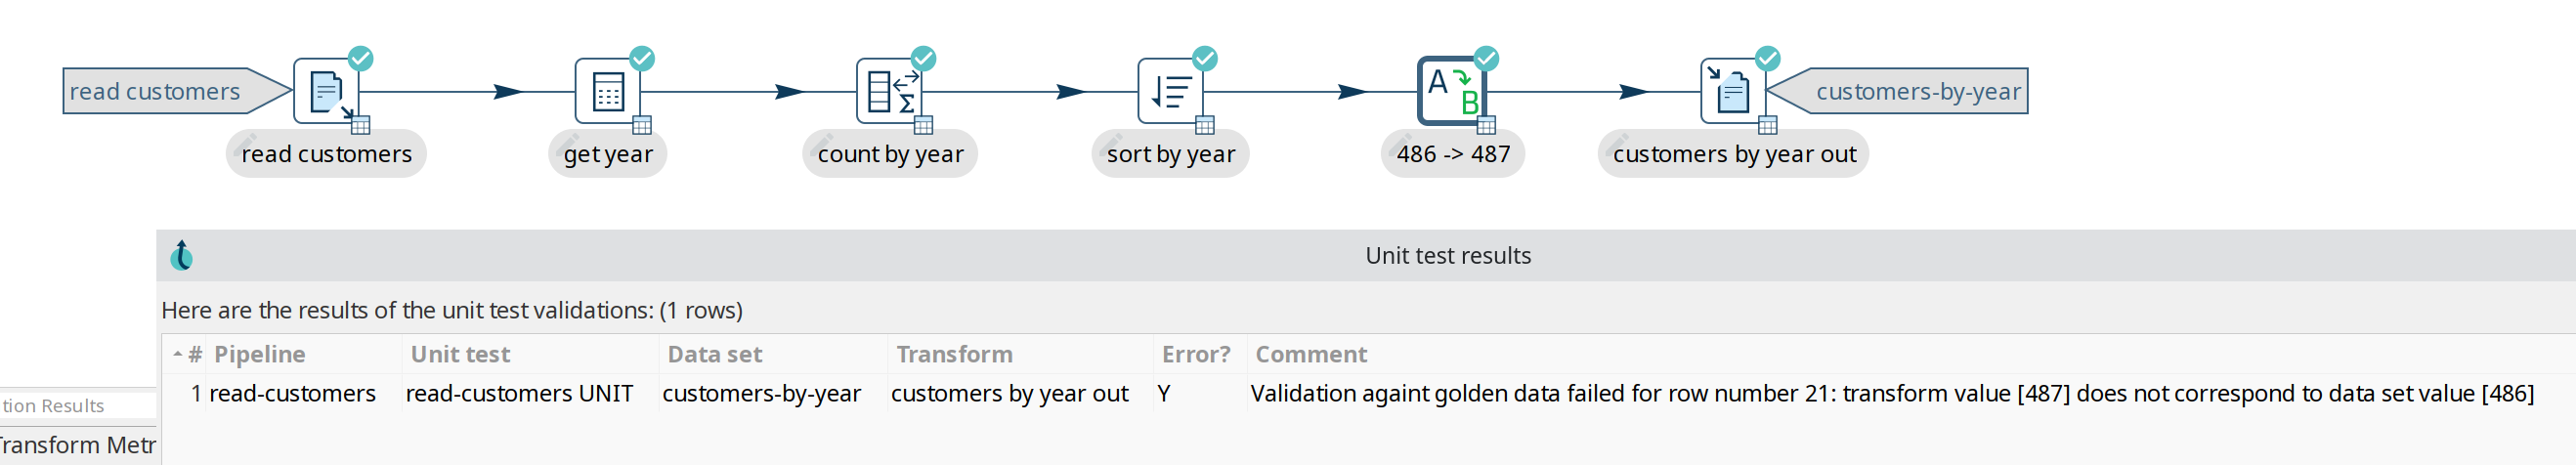Click the Hop logo in Unit test results

point(181,256)
